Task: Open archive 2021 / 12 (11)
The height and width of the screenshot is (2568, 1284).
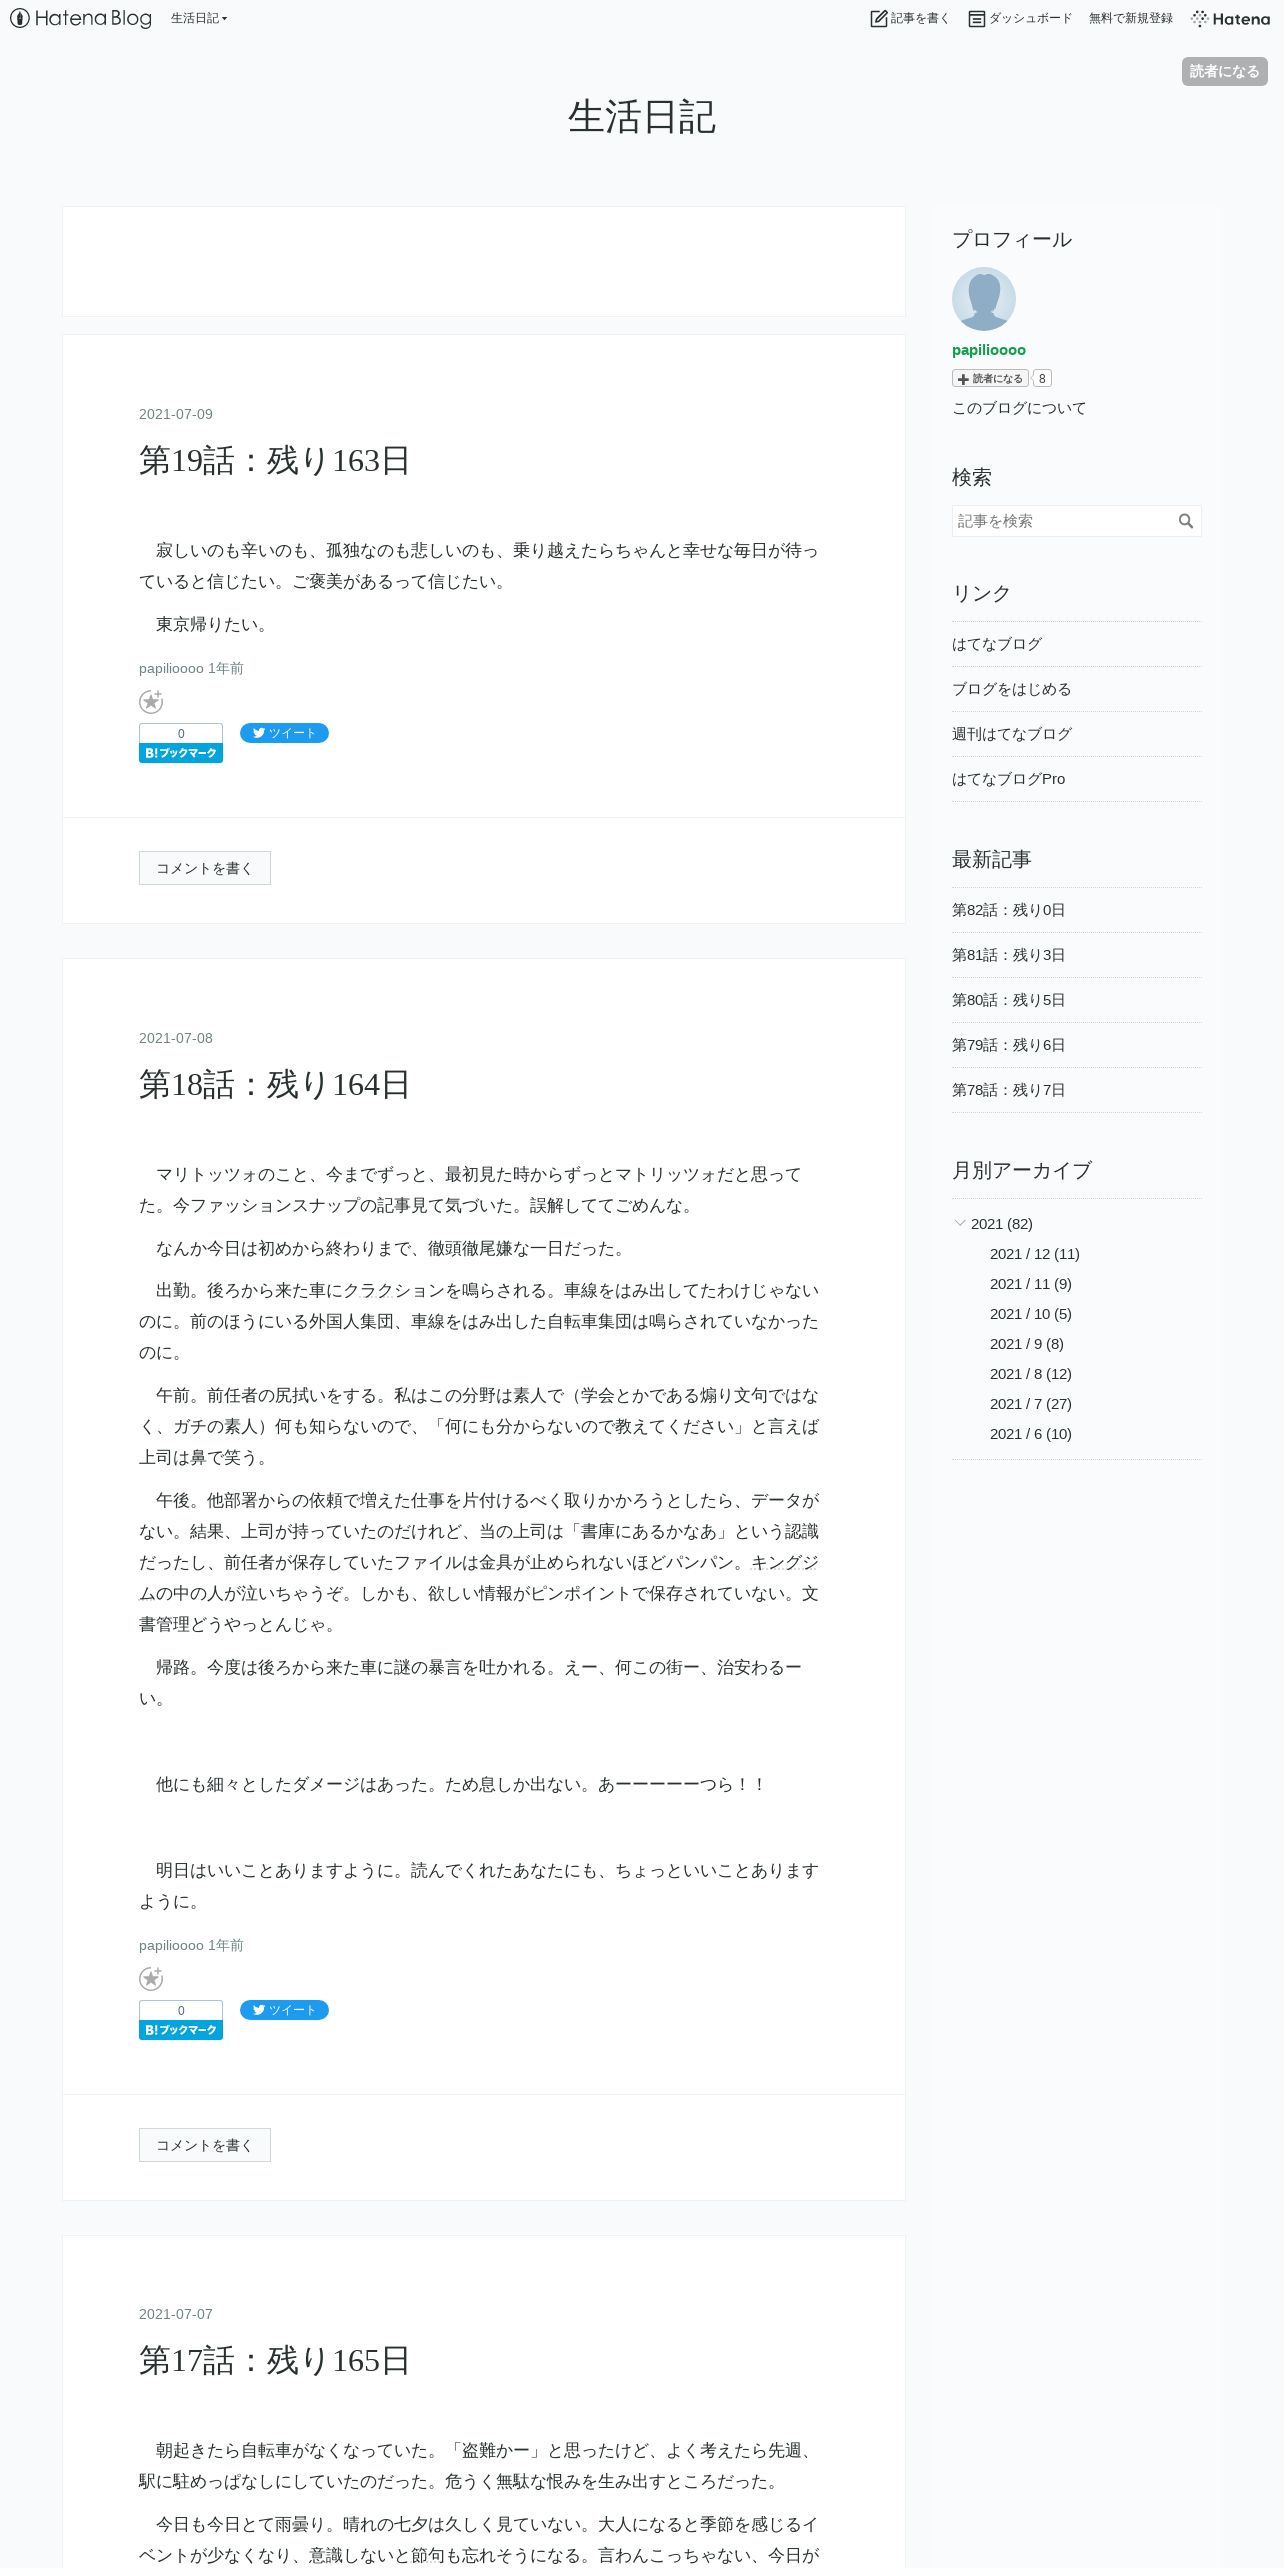Action: click(x=1035, y=1254)
